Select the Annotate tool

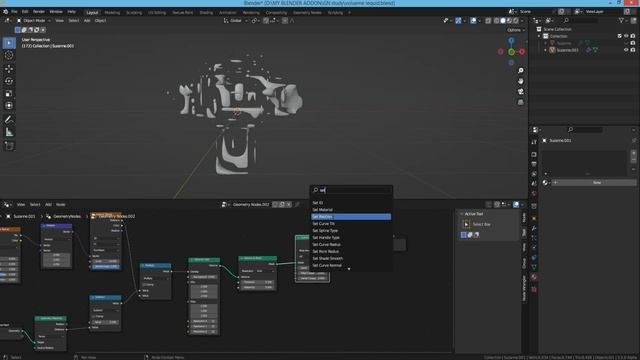tap(9, 120)
